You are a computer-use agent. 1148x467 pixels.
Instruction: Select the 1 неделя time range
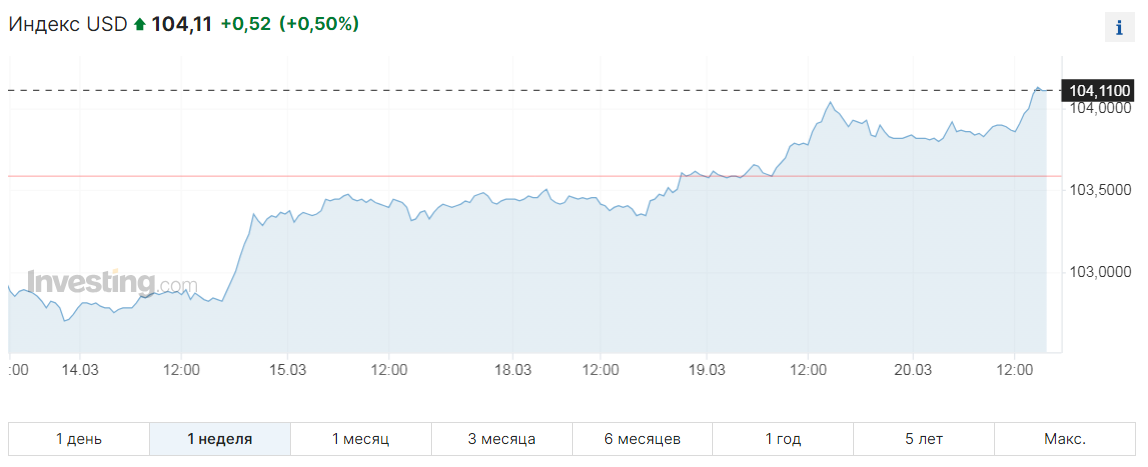tap(220, 439)
